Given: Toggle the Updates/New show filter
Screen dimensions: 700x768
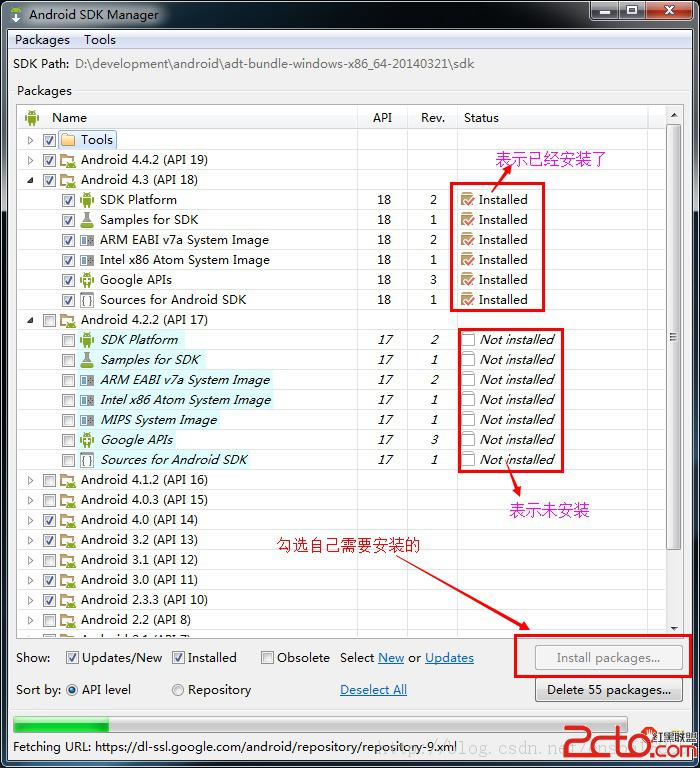Looking at the screenshot, I should (x=72, y=658).
